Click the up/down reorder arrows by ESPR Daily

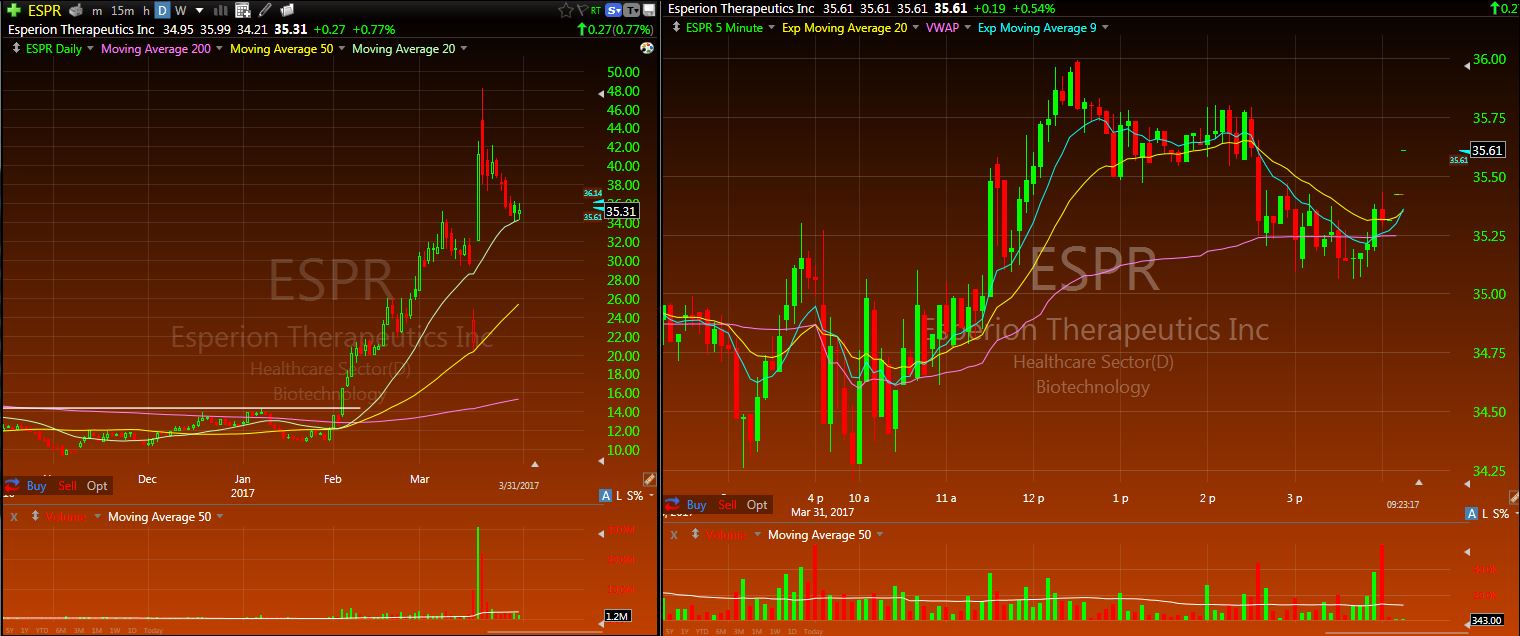coord(16,48)
